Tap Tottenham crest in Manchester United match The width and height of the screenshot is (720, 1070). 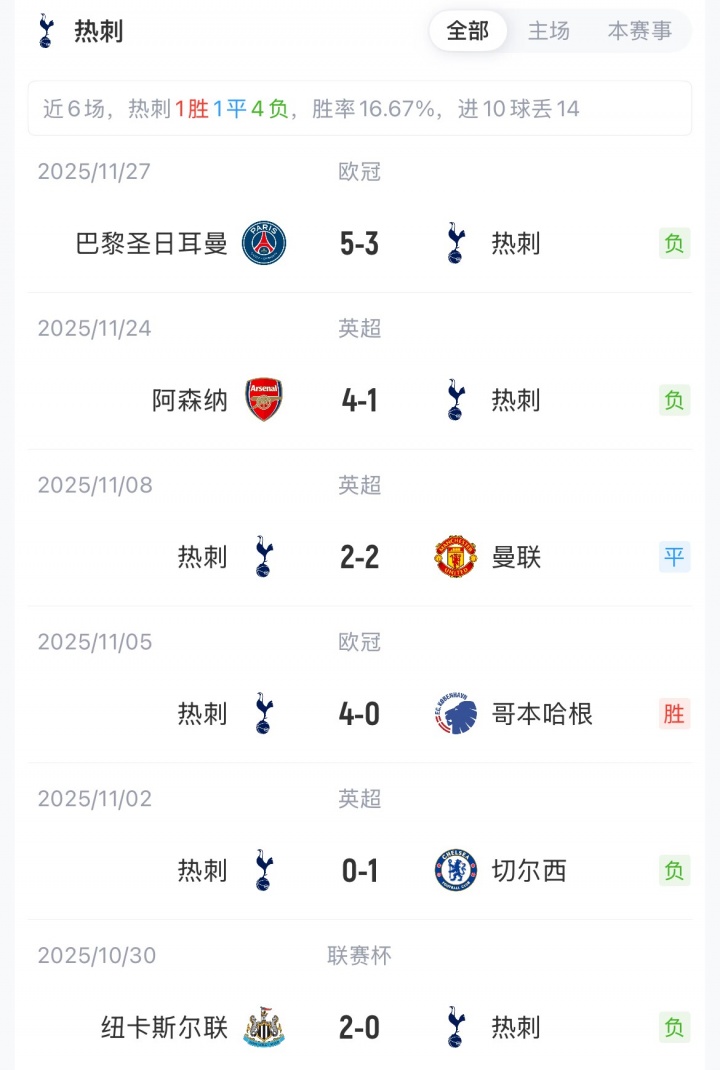[264, 557]
